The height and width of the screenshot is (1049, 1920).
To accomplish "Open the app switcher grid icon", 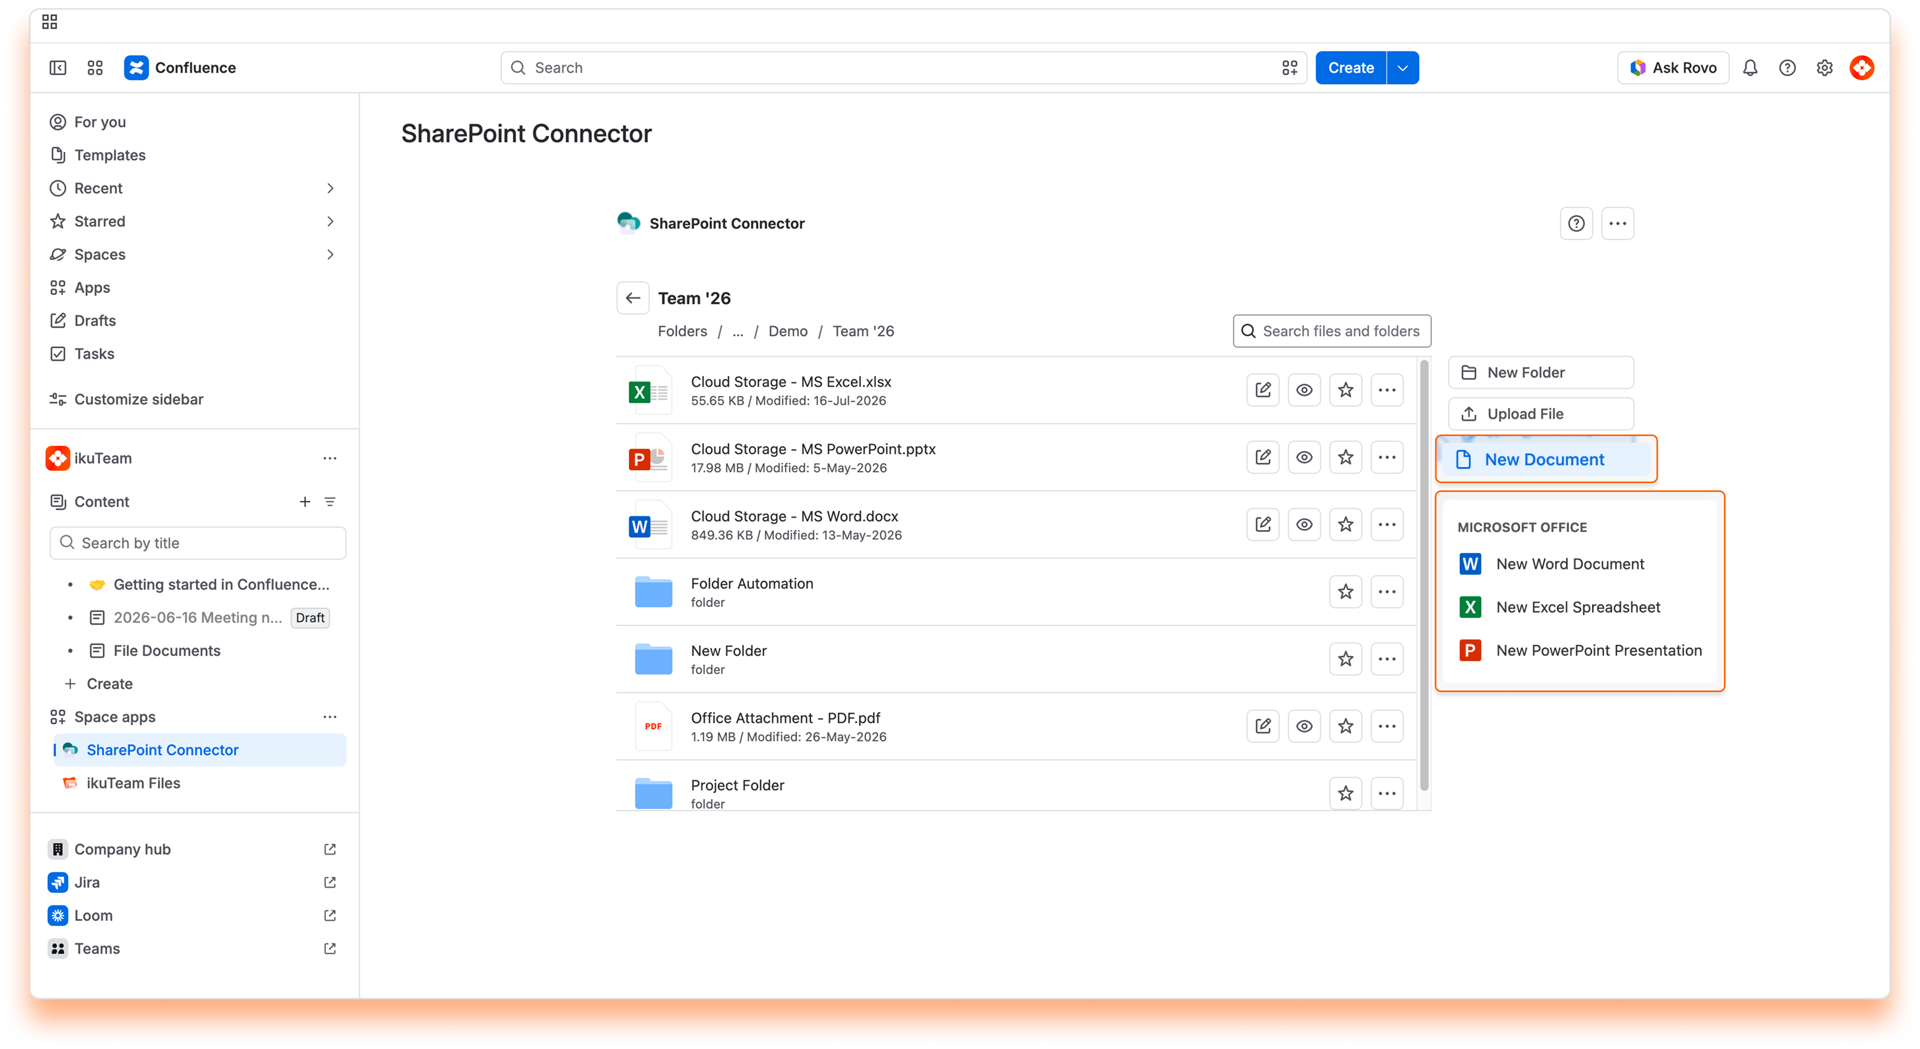I will click(x=95, y=68).
